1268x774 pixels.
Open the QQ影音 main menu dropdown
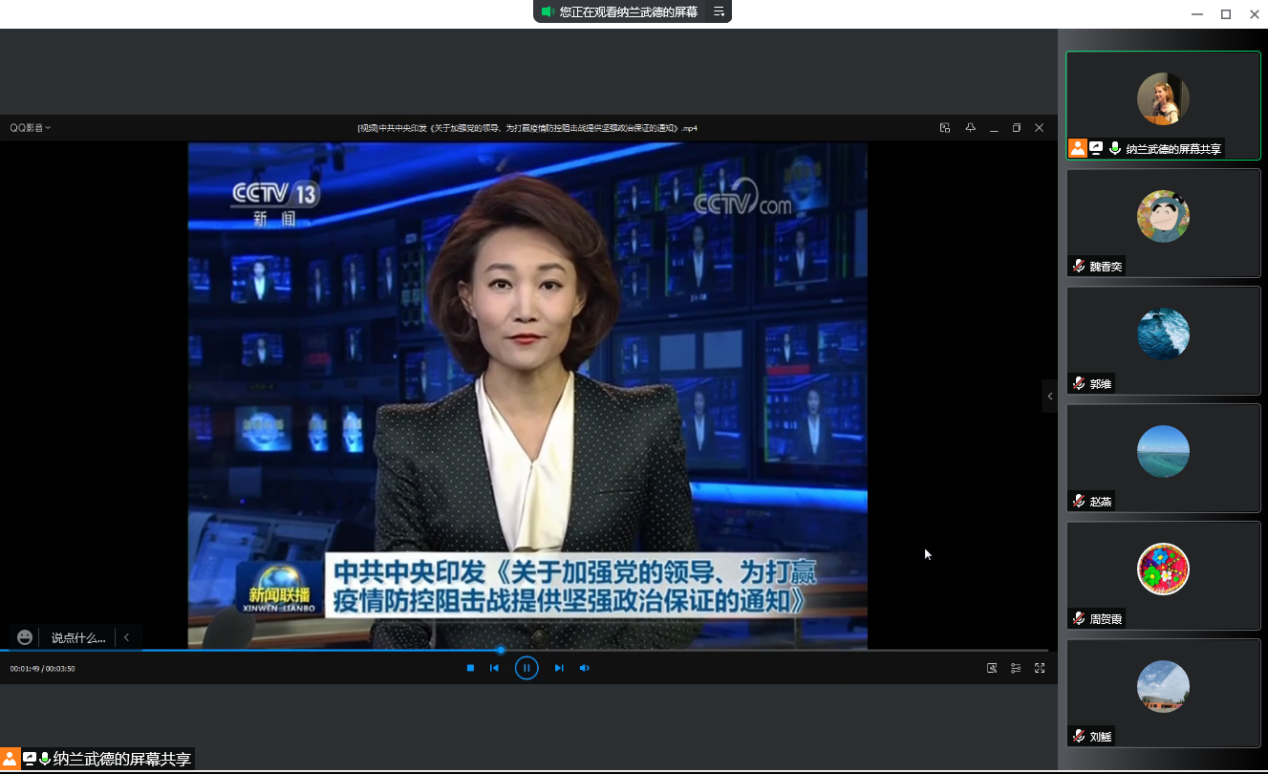(x=30, y=128)
